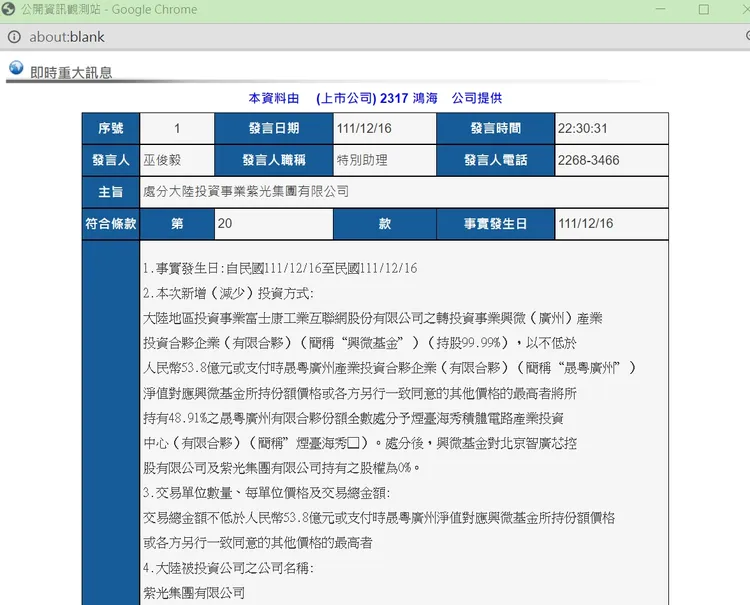Click the 事實發生日 header cell
This screenshot has height=605, width=750.
496,223
